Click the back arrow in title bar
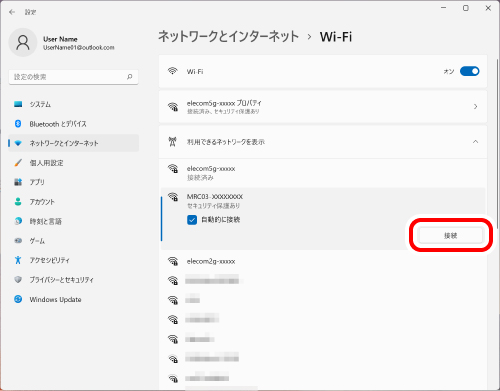Screen dimensions: 500x391 (12, 12)
